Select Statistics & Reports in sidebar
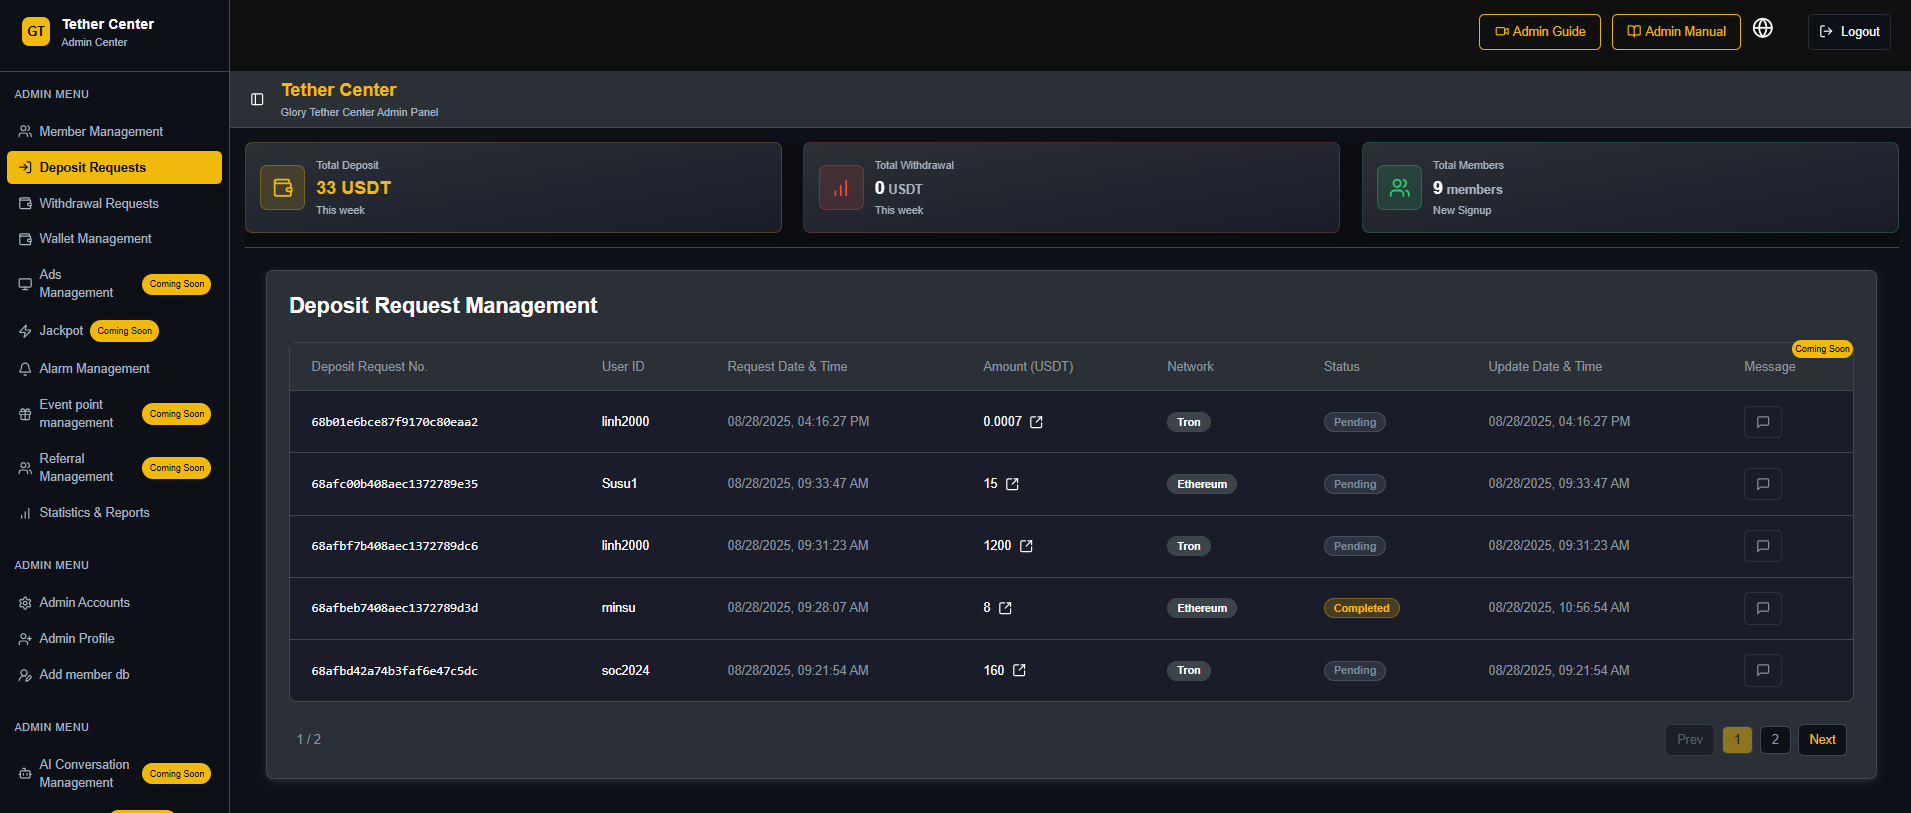Viewport: 1911px width, 813px height. (x=94, y=513)
